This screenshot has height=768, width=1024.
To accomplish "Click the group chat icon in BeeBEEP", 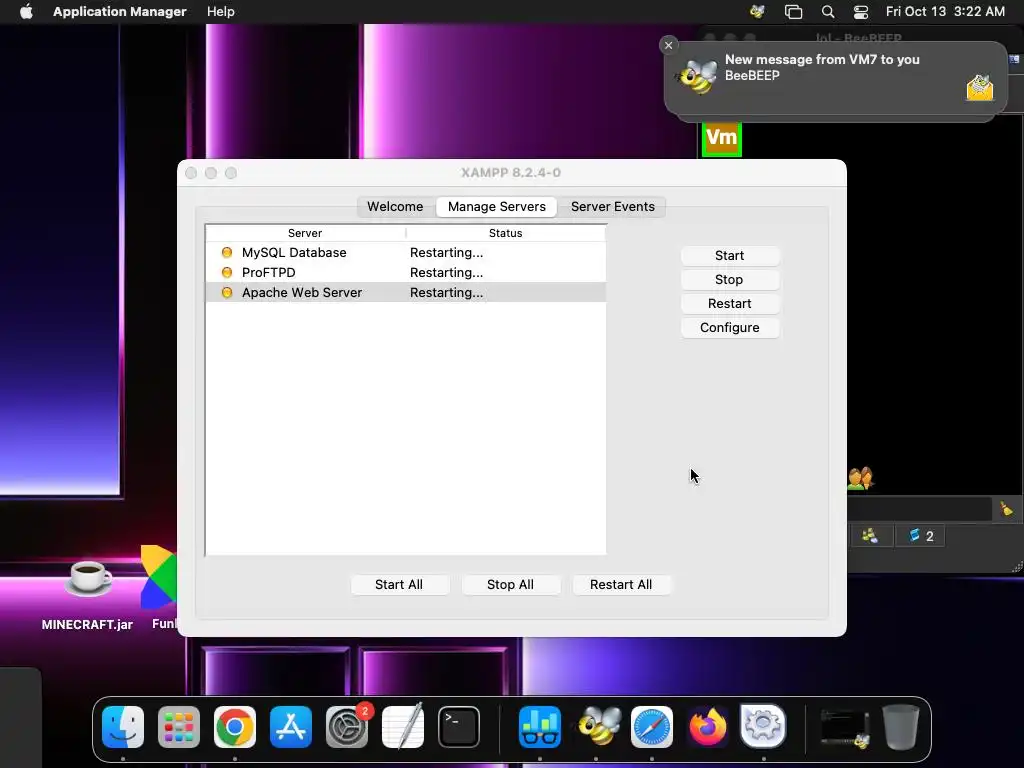I will pyautogui.click(x=860, y=479).
